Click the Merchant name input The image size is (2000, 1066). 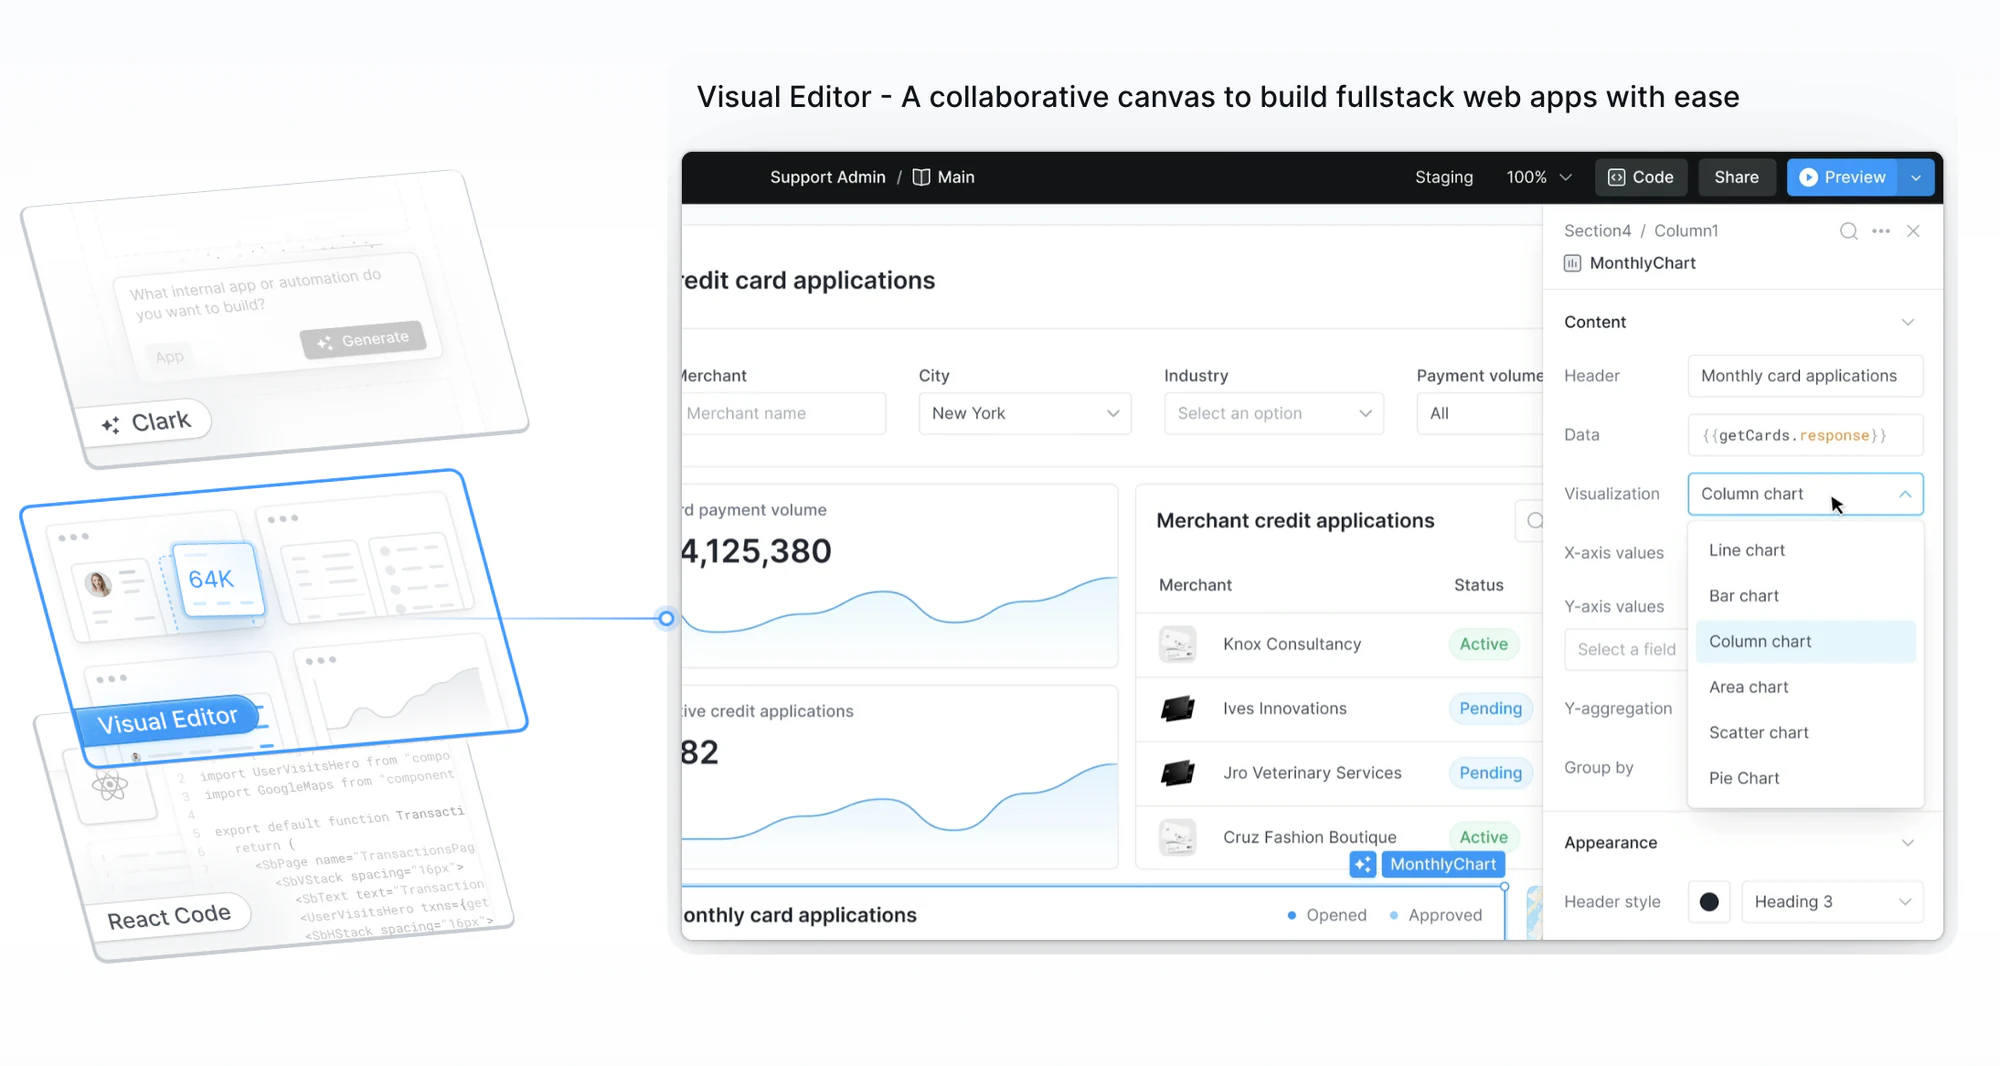tap(783, 413)
